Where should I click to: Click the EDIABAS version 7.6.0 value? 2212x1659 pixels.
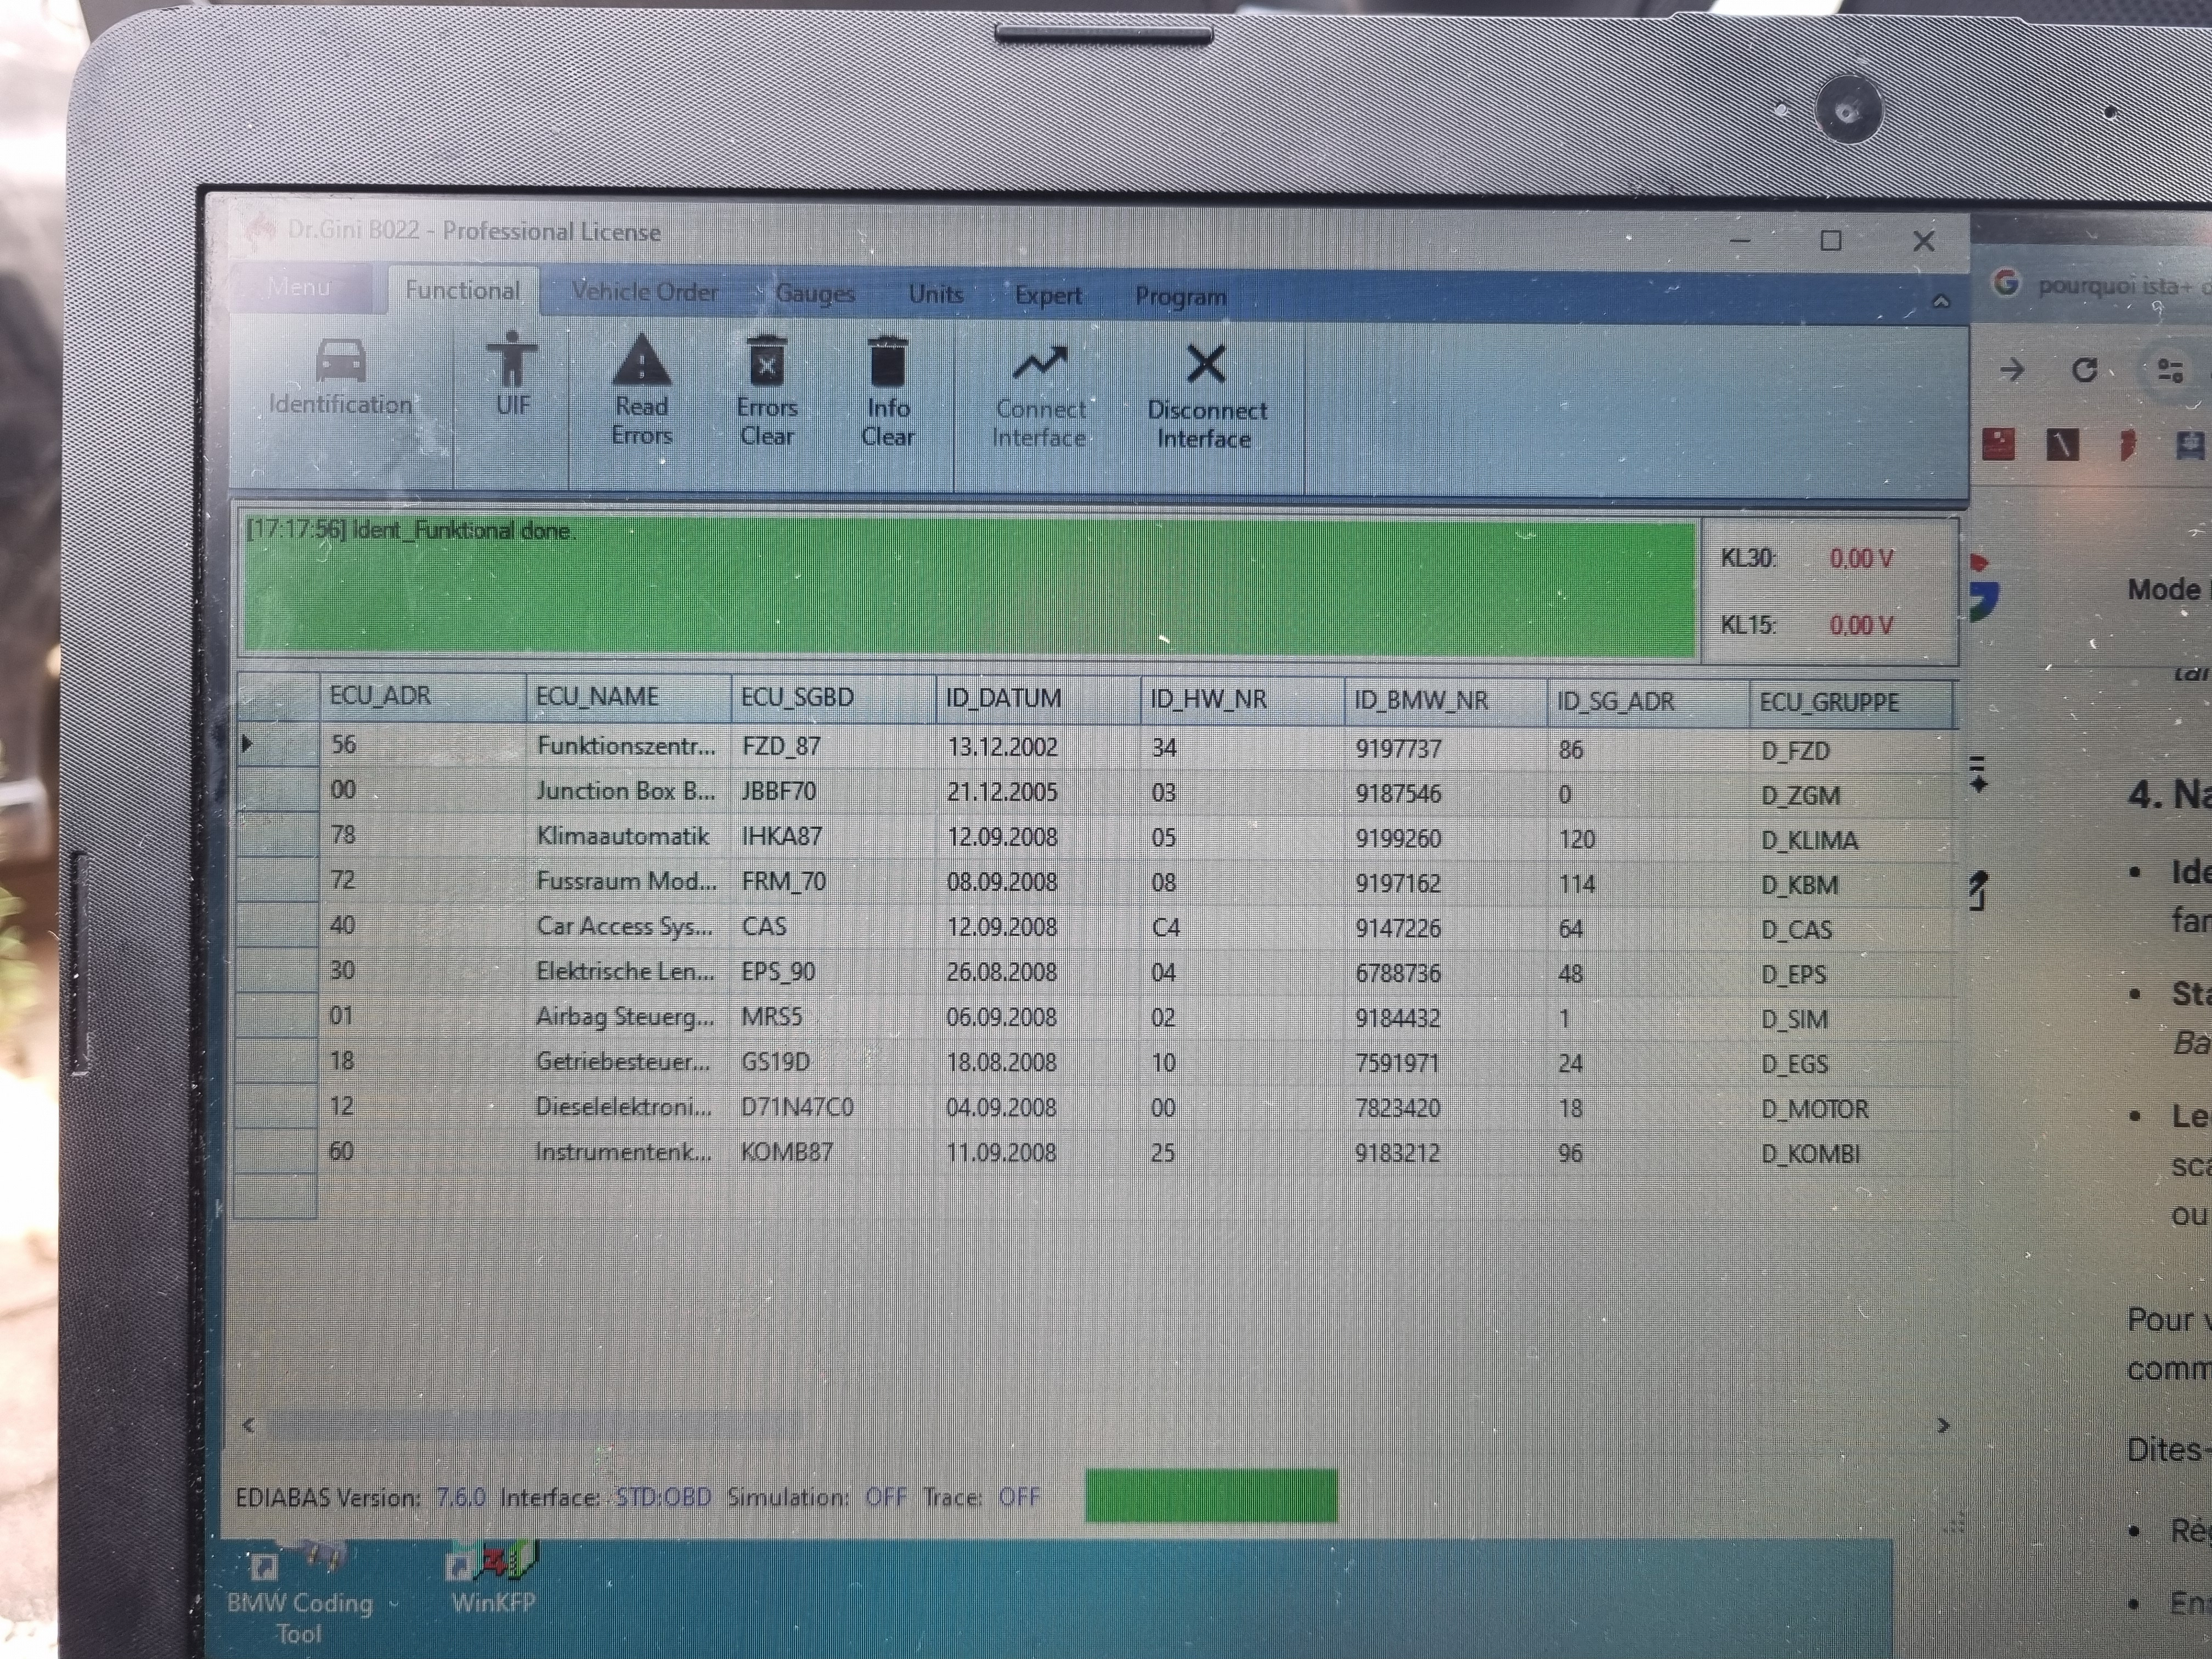[460, 1497]
